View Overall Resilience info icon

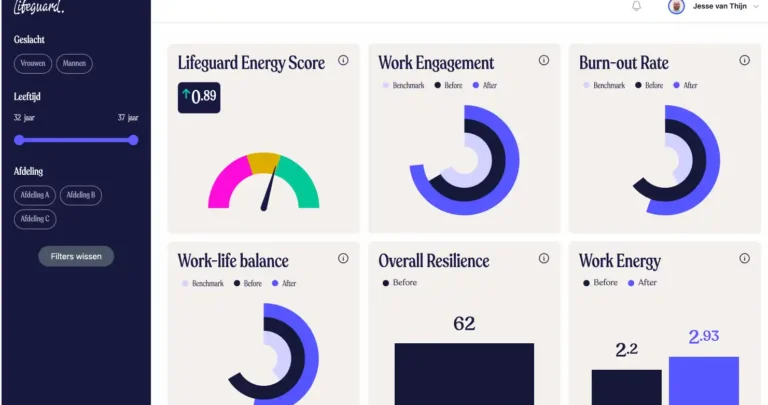coord(544,258)
